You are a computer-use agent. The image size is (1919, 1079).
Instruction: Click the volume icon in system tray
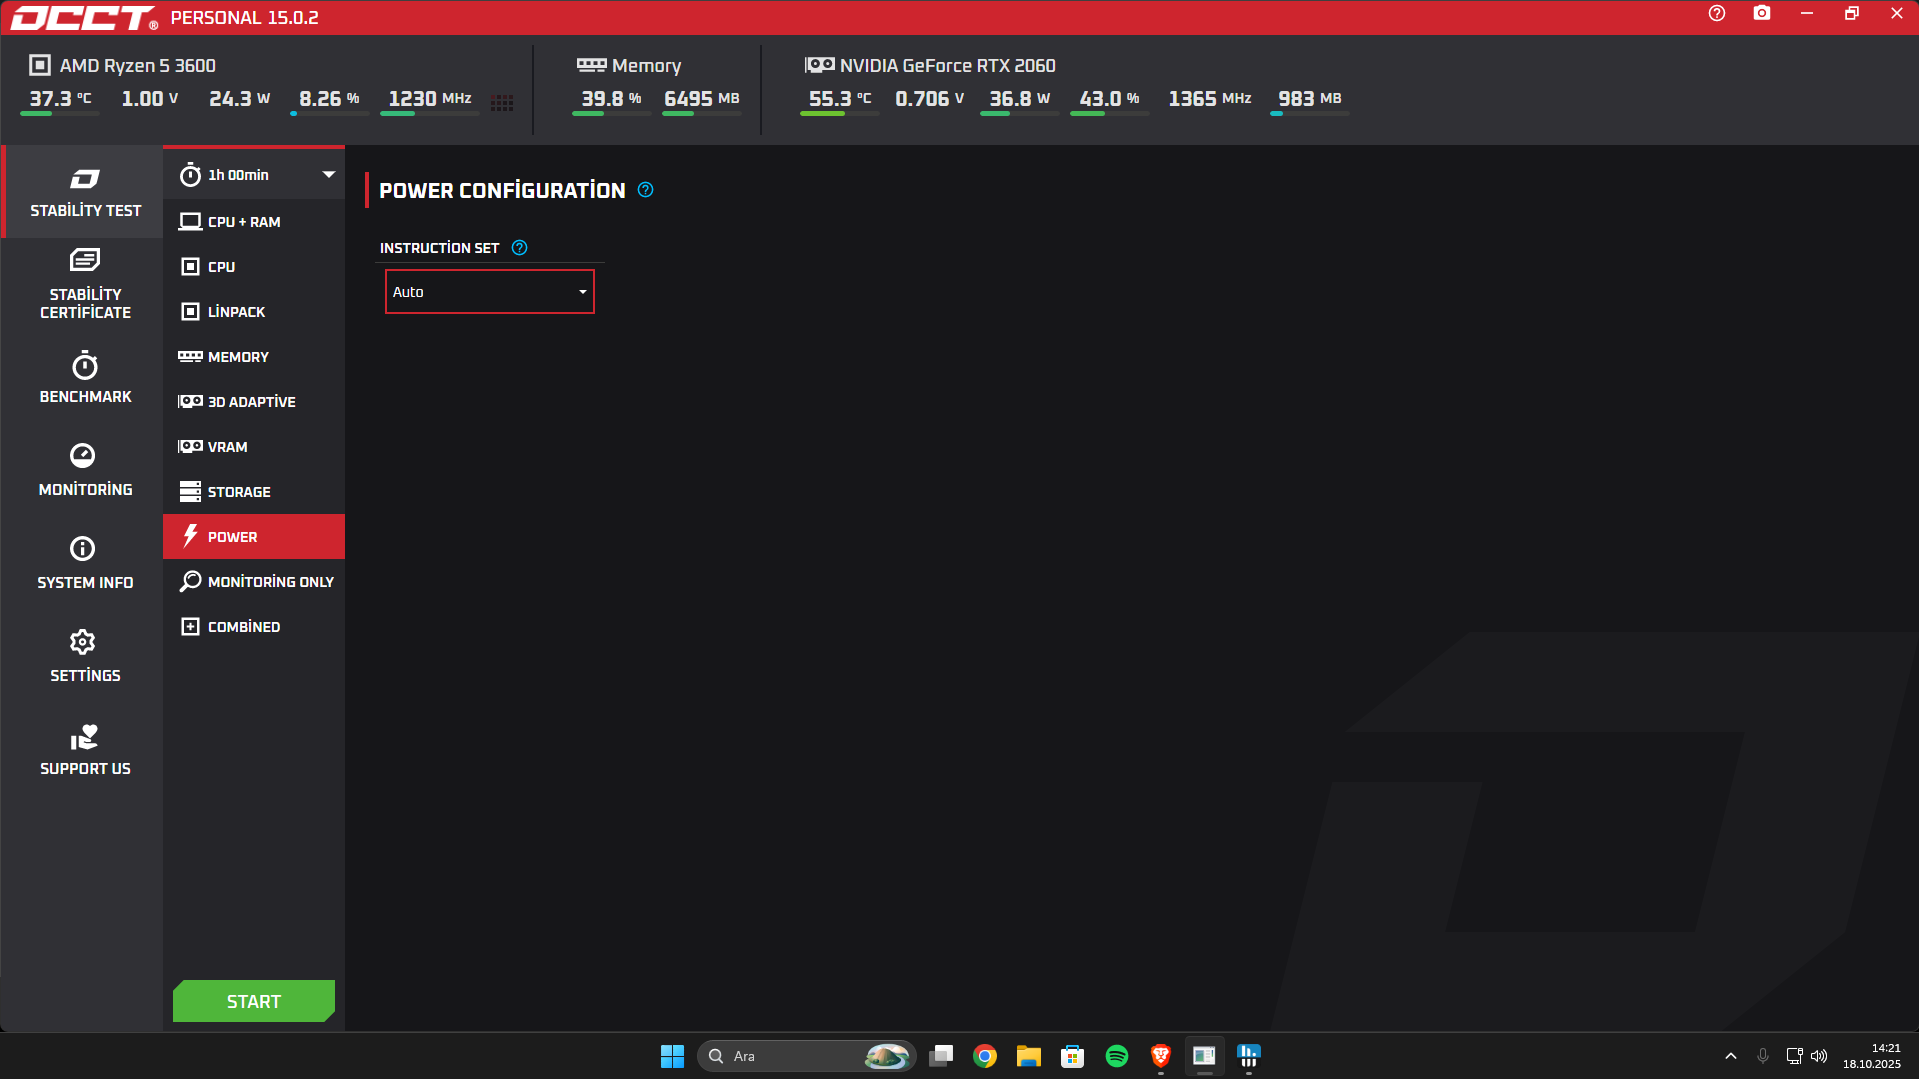pyautogui.click(x=1819, y=1056)
